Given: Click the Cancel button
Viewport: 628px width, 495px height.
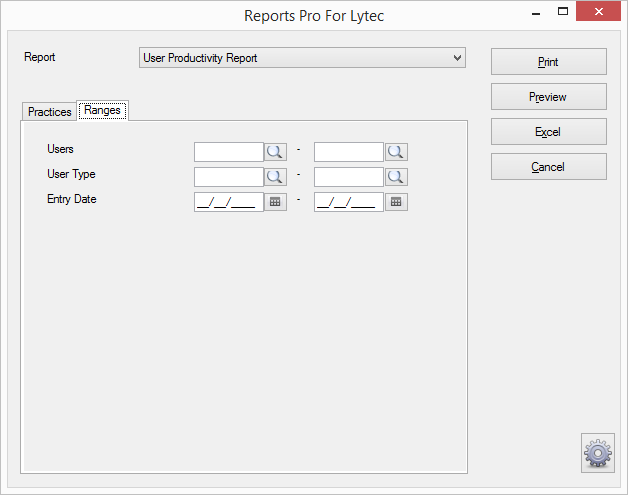Looking at the screenshot, I should pos(548,166).
